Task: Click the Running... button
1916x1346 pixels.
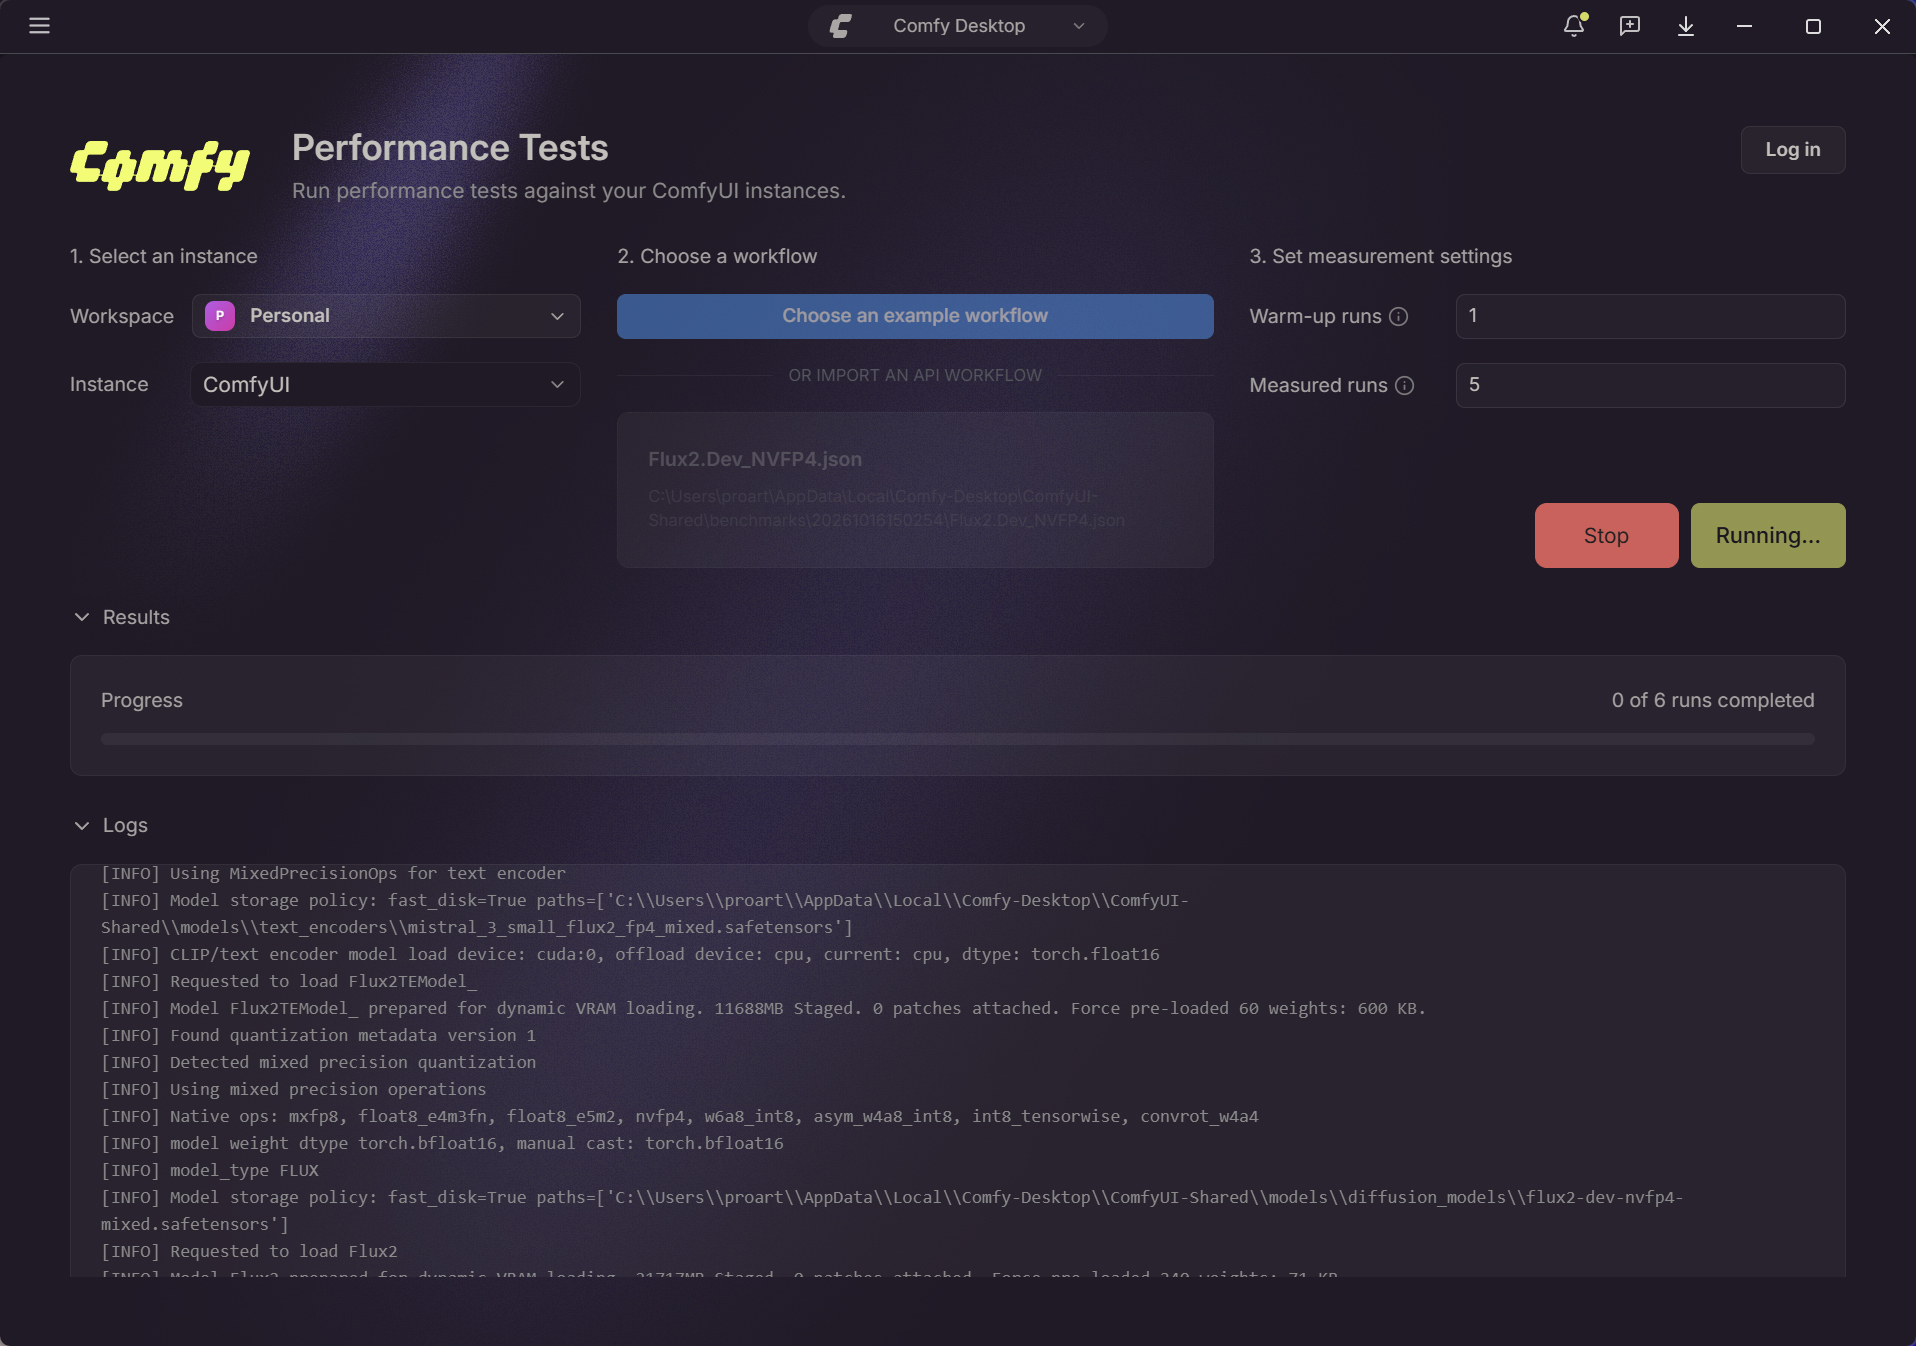Action: point(1768,536)
